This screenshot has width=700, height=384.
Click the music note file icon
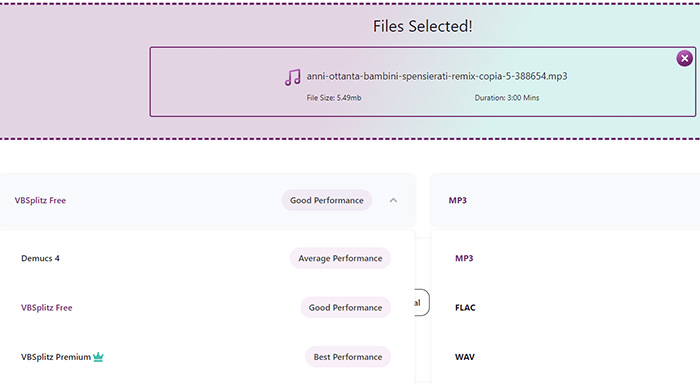[293, 77]
